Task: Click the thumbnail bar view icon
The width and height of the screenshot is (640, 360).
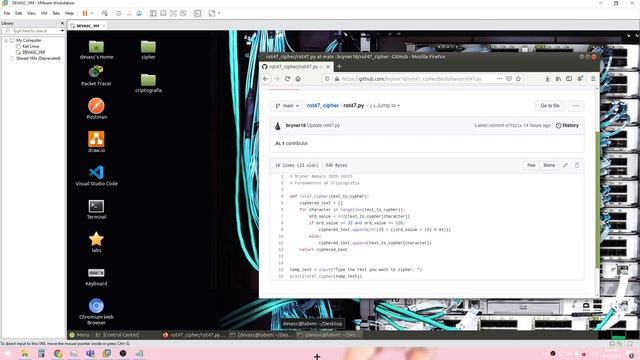Action: tap(163, 13)
